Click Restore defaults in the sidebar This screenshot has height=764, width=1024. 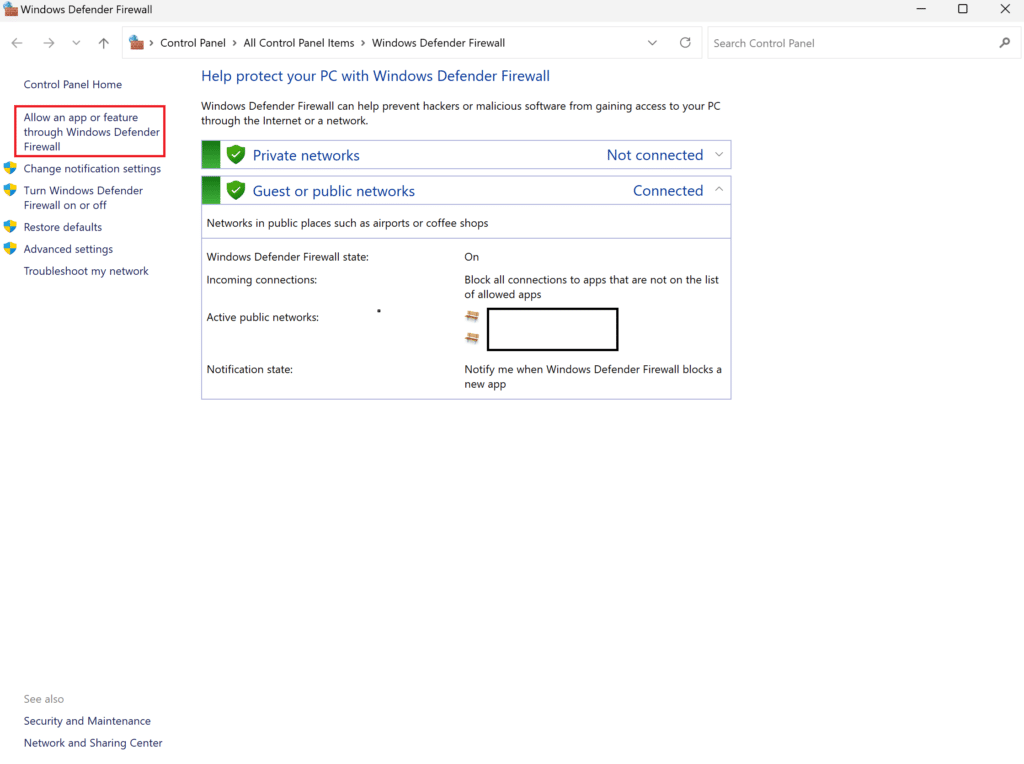click(x=62, y=227)
